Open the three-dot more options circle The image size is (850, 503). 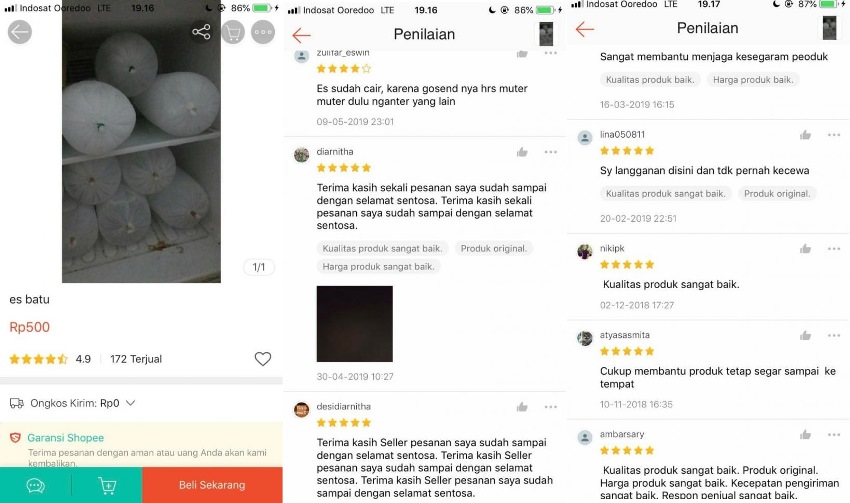pos(263,33)
